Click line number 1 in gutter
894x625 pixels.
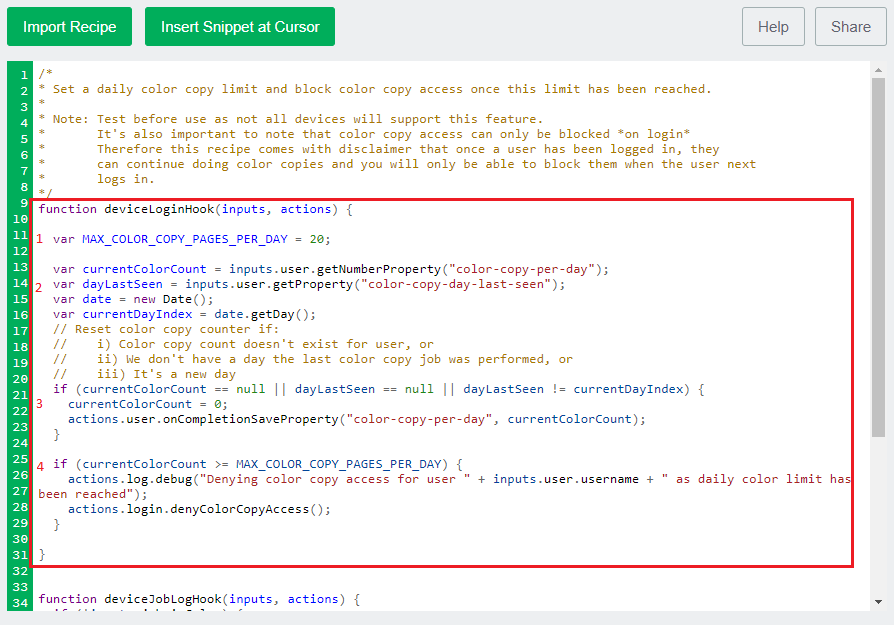(x=23, y=75)
